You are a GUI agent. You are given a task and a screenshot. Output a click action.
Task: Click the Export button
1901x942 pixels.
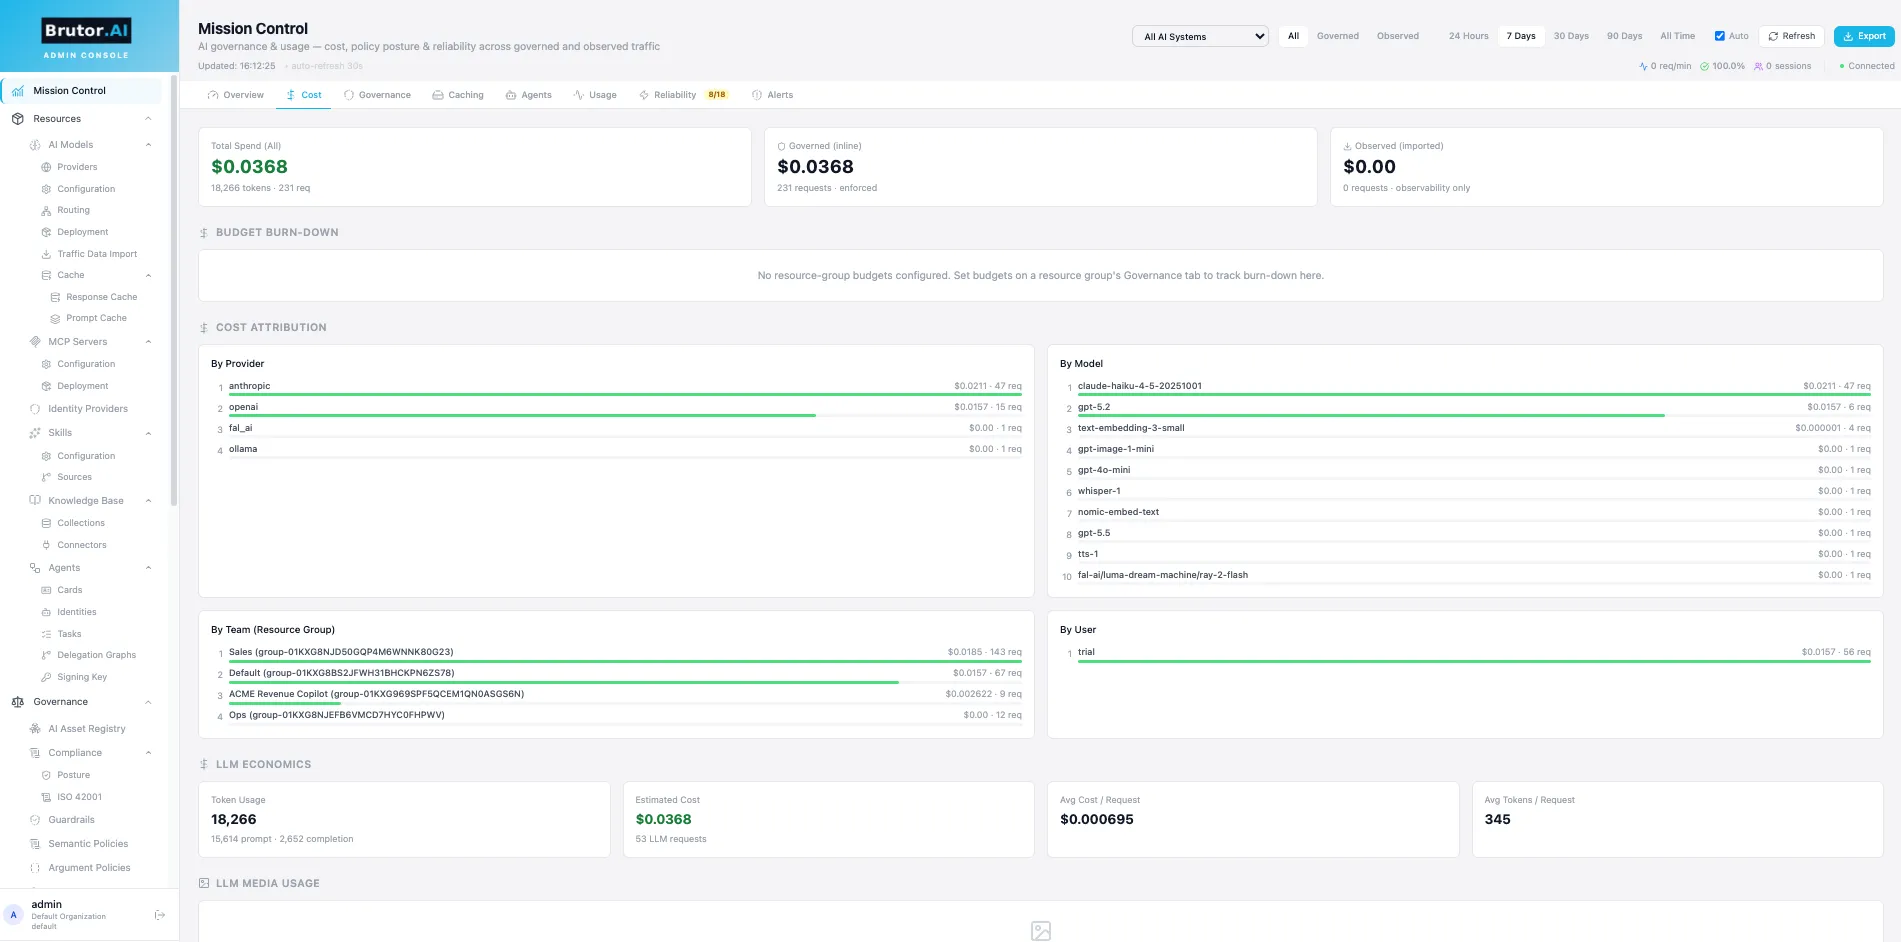1864,36
